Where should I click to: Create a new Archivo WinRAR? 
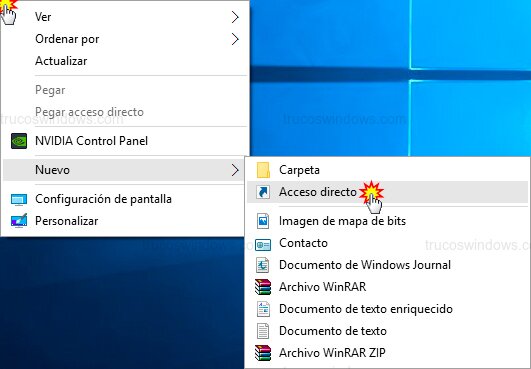coord(387,287)
